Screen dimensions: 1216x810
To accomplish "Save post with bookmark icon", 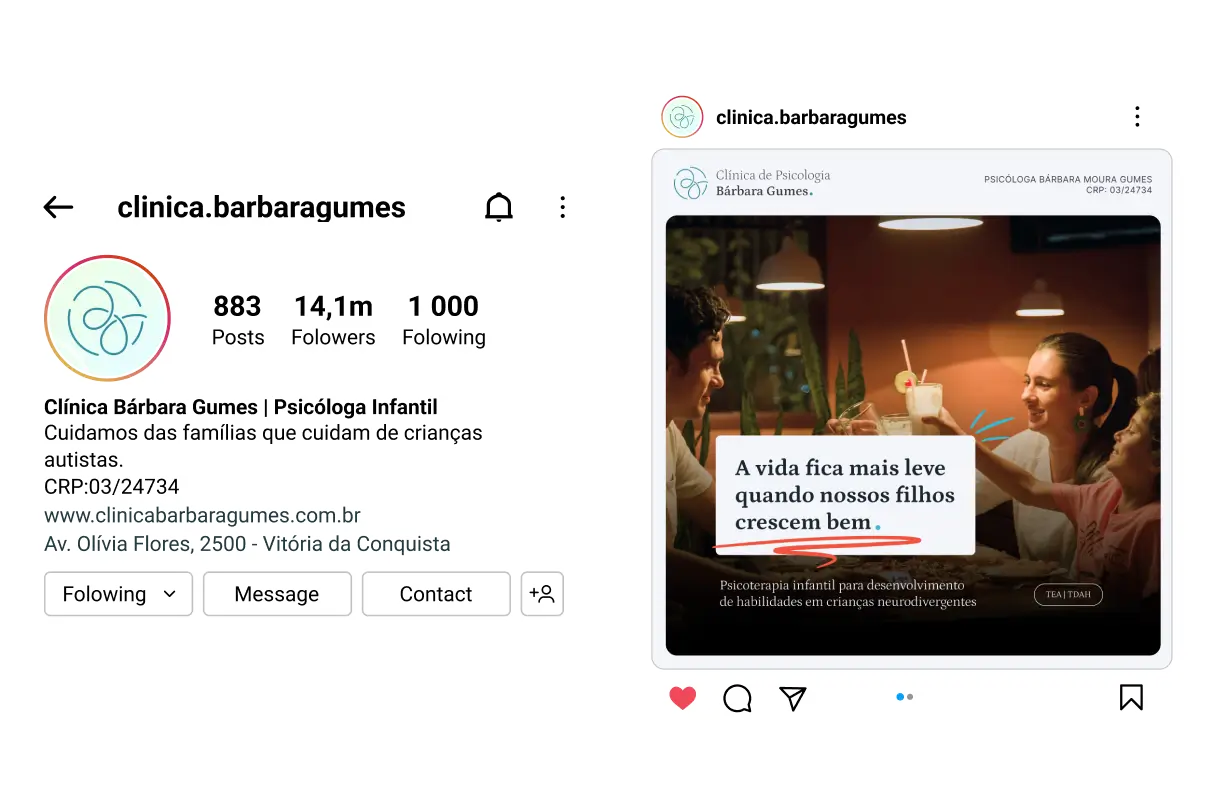I will tap(1131, 697).
